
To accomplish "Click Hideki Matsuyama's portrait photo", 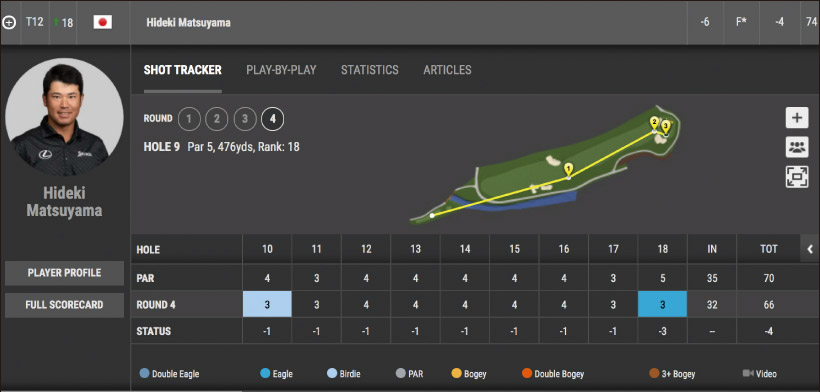I will pos(64,117).
